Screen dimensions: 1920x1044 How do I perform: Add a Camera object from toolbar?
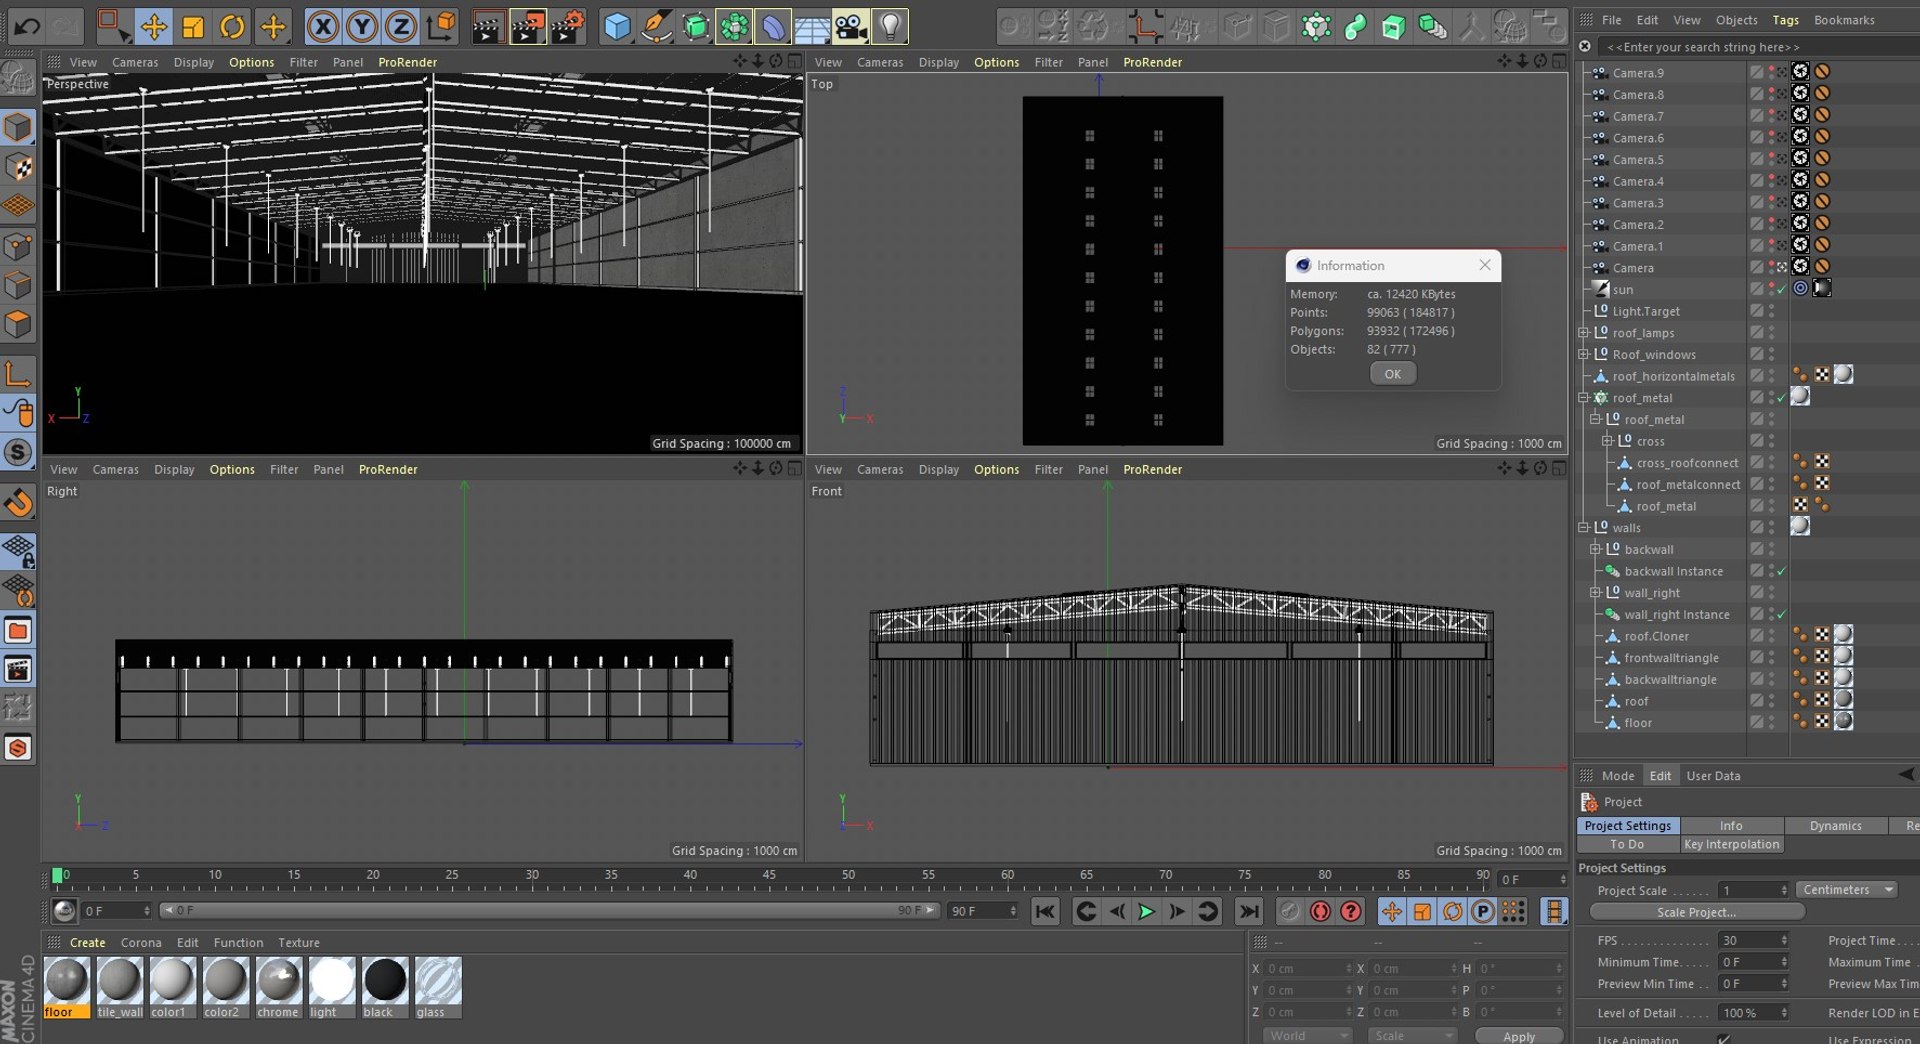coord(851,26)
